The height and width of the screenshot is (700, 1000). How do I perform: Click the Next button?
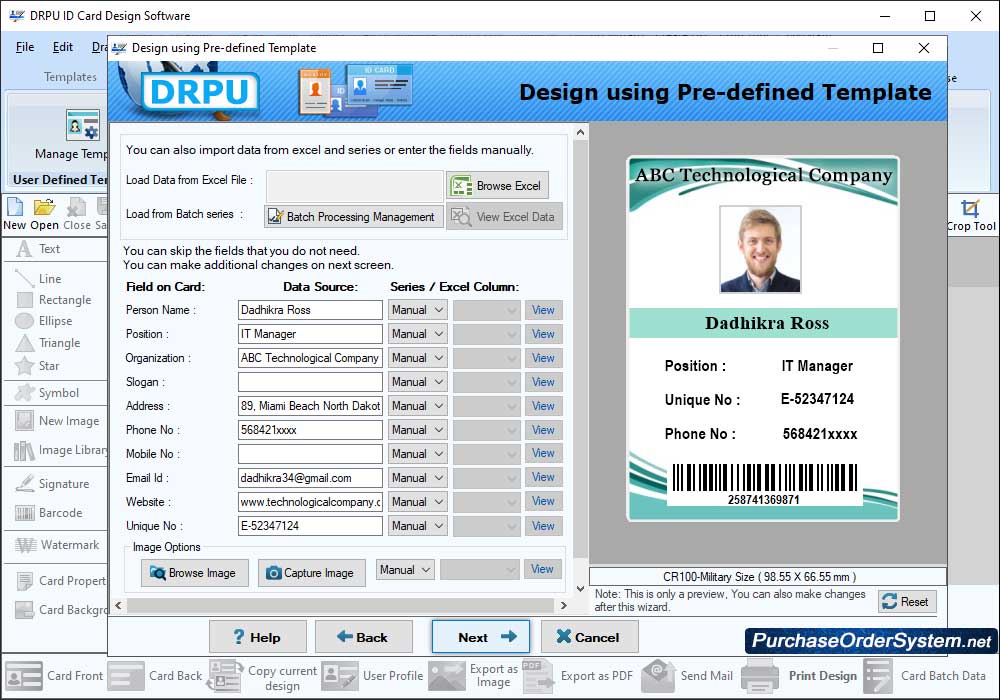[481, 637]
